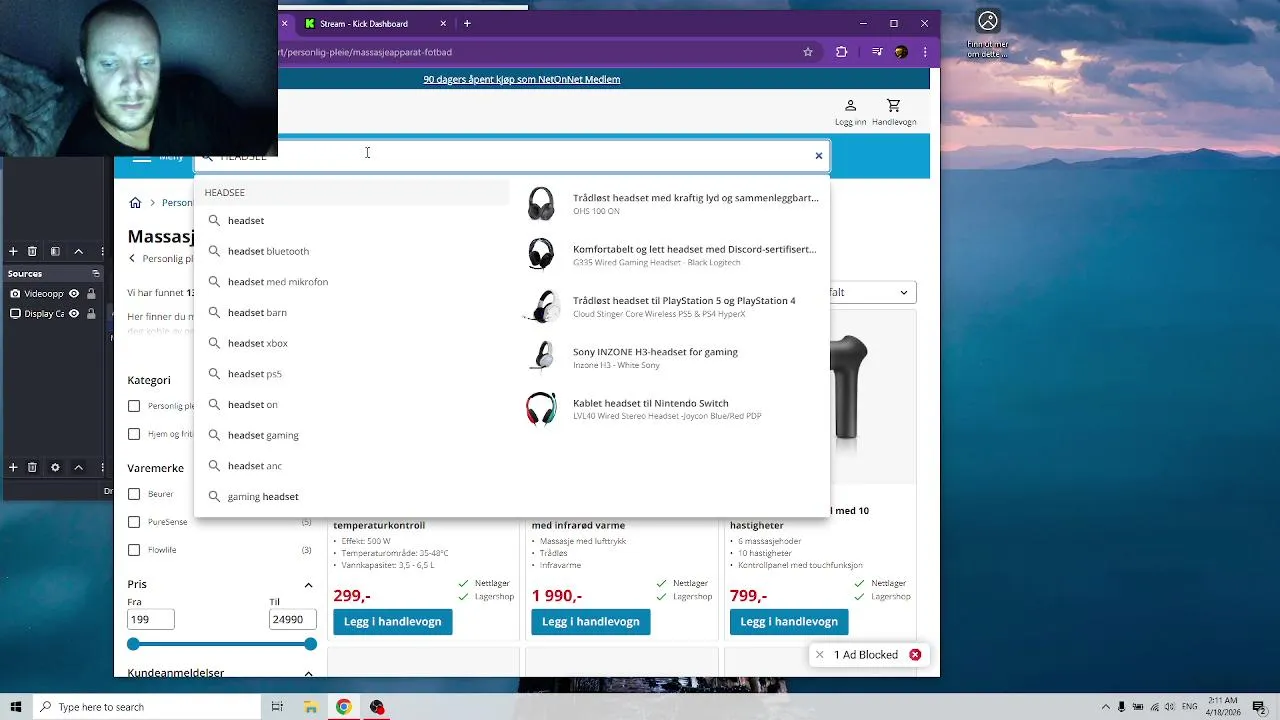1280x720 pixels.
Task: Open the 90 dagers åpent kjøp link
Action: tap(522, 80)
